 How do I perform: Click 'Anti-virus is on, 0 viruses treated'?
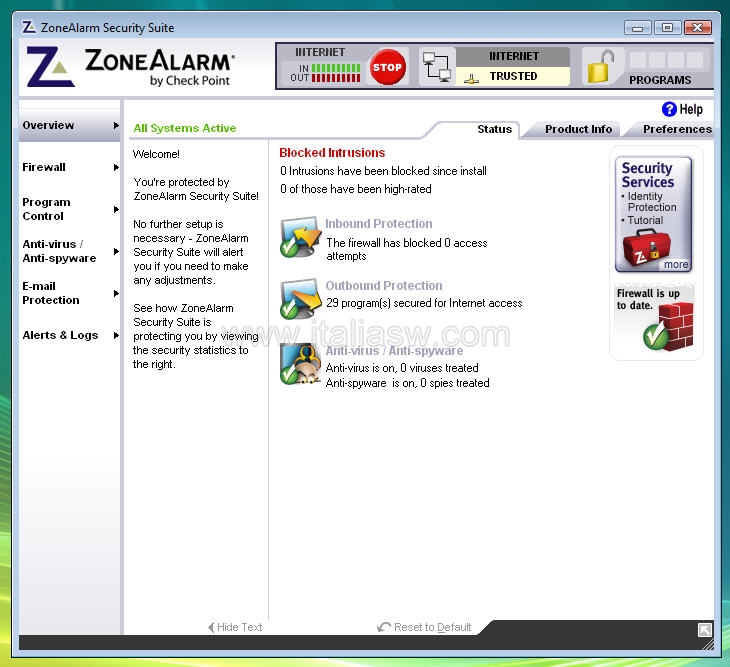point(402,368)
